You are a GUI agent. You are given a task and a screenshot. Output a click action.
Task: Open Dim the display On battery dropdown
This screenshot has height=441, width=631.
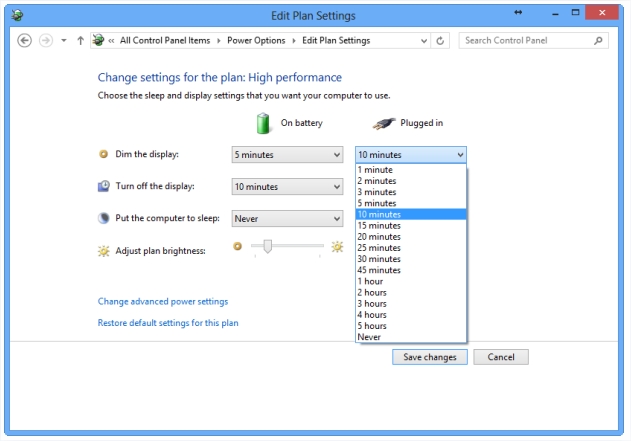pos(287,155)
